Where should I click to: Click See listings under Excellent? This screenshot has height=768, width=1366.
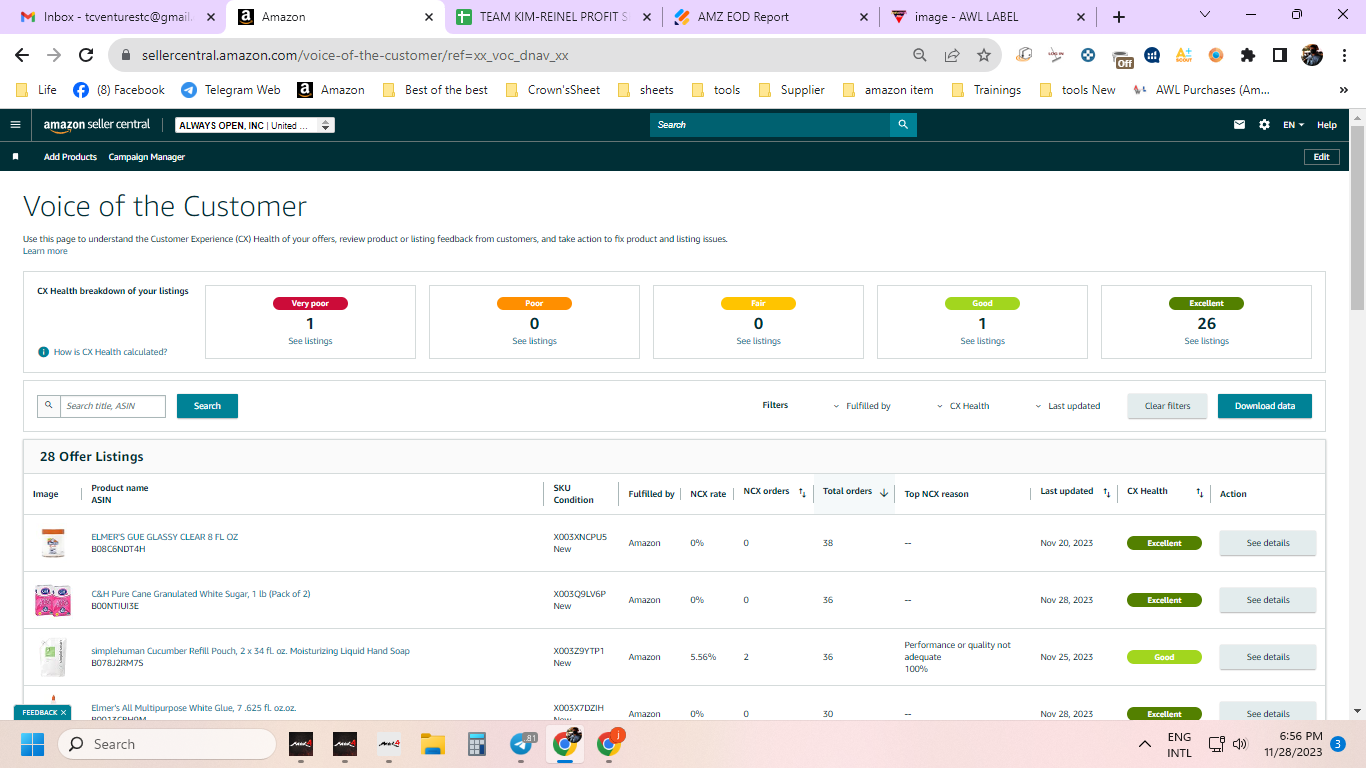point(1206,341)
